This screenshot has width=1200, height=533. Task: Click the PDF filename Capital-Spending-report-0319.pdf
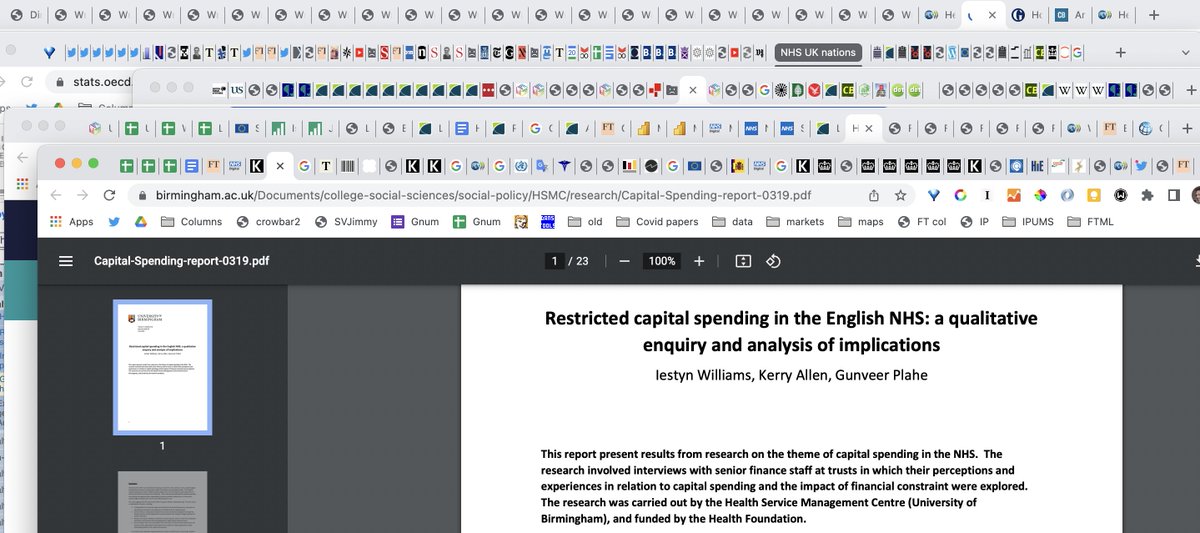tap(181, 261)
